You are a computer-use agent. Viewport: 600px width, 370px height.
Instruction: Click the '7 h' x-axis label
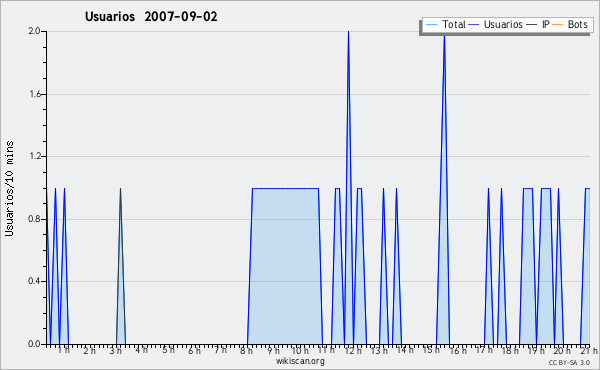pyautogui.click(x=220, y=350)
